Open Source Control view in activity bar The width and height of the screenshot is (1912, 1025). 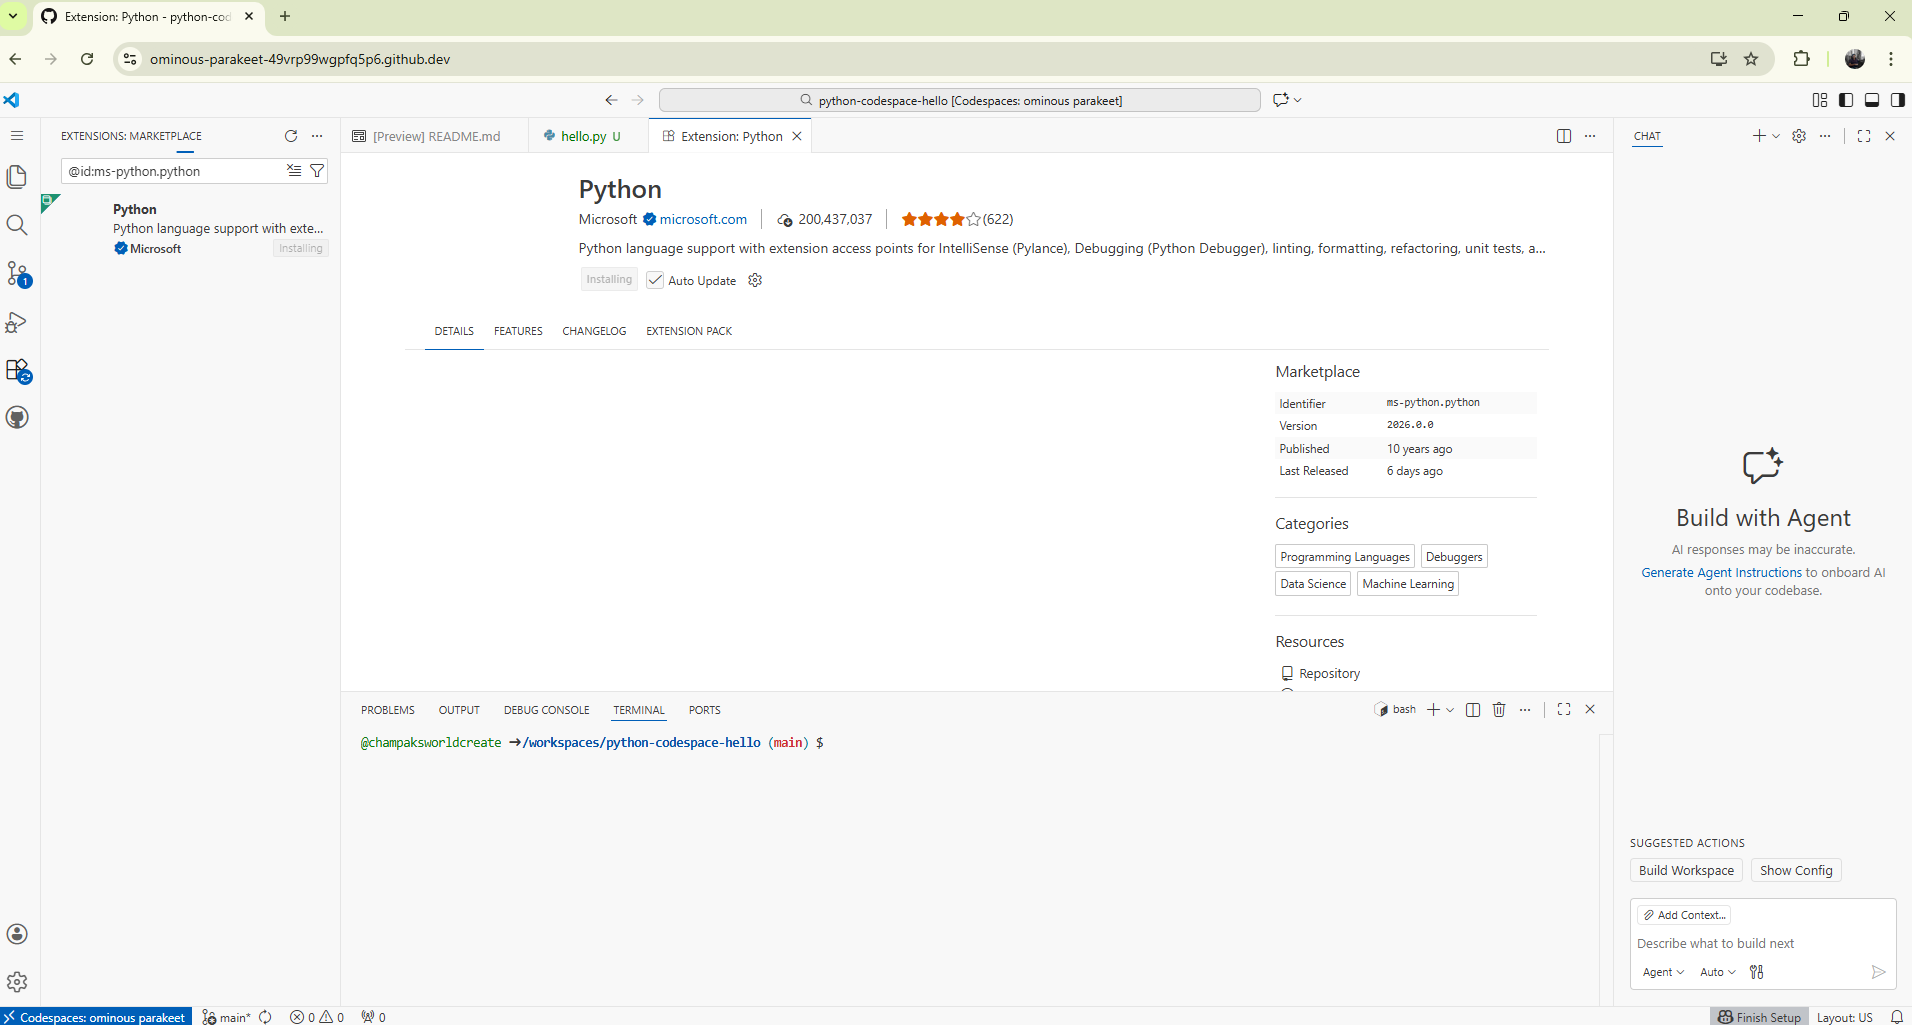pos(17,274)
